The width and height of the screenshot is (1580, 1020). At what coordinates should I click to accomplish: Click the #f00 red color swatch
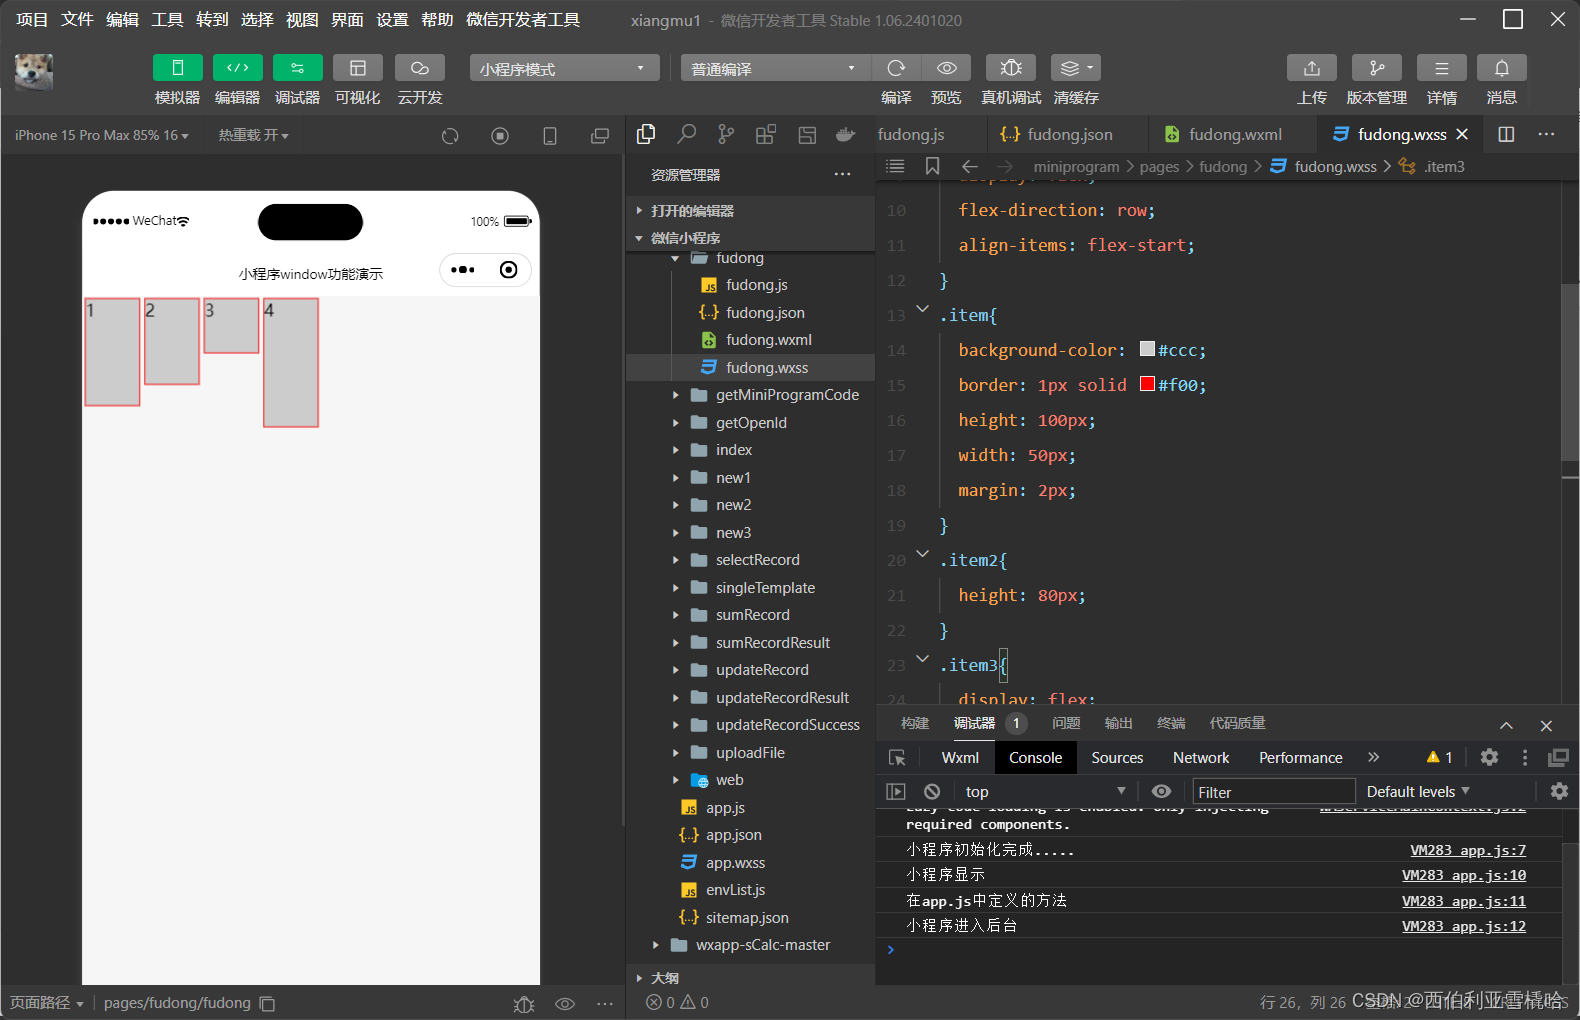1147,384
